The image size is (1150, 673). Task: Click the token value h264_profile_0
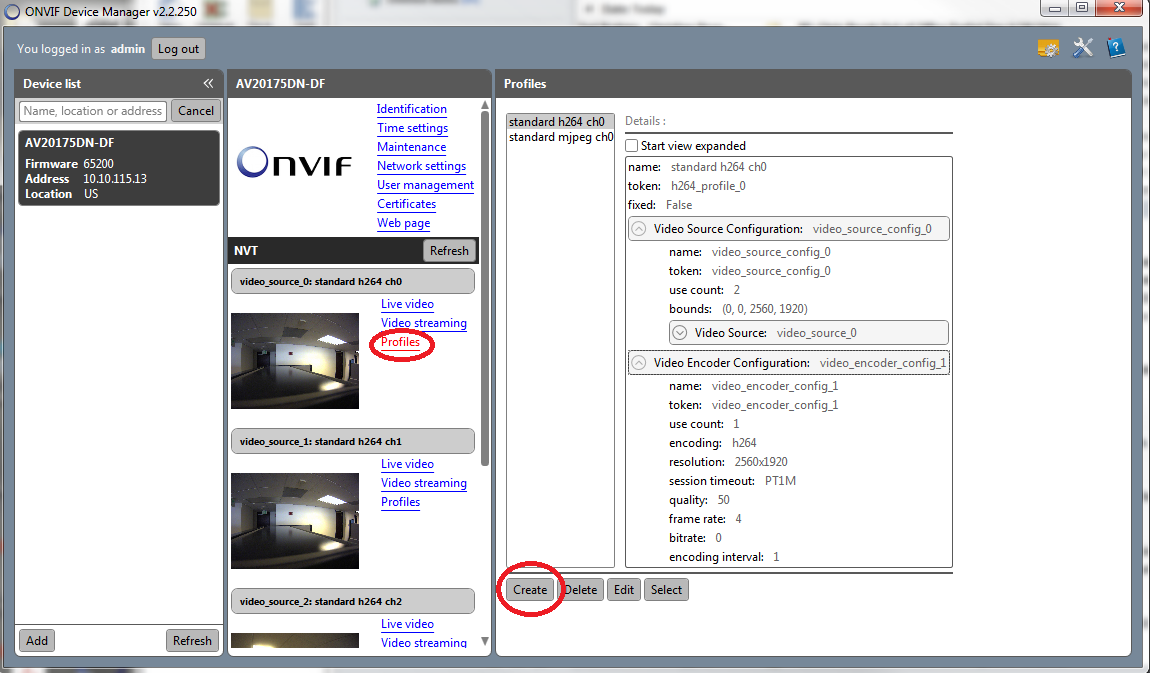tap(708, 185)
